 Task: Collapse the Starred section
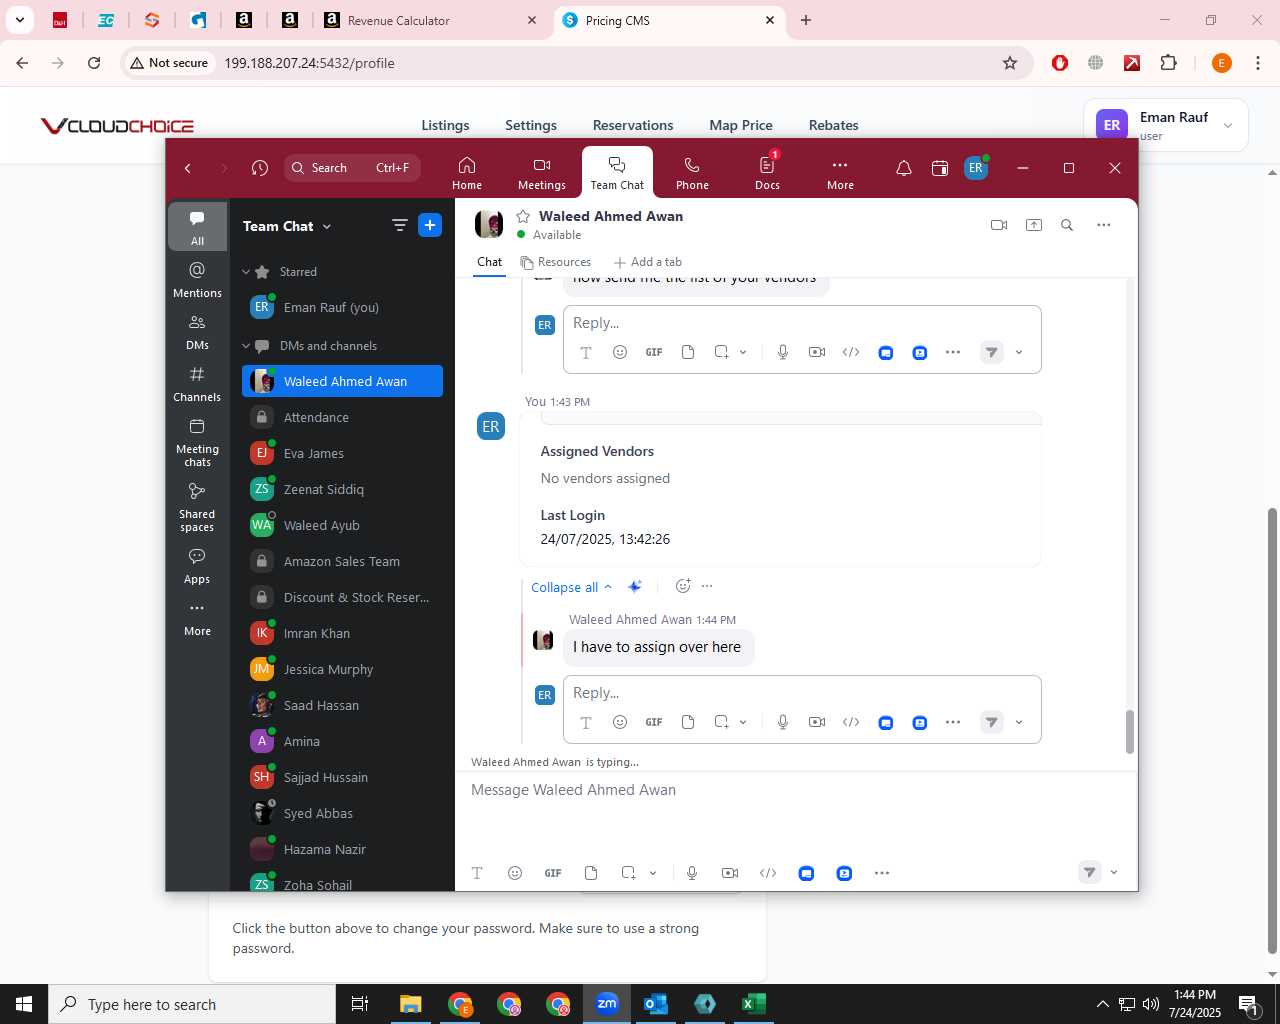[246, 272]
